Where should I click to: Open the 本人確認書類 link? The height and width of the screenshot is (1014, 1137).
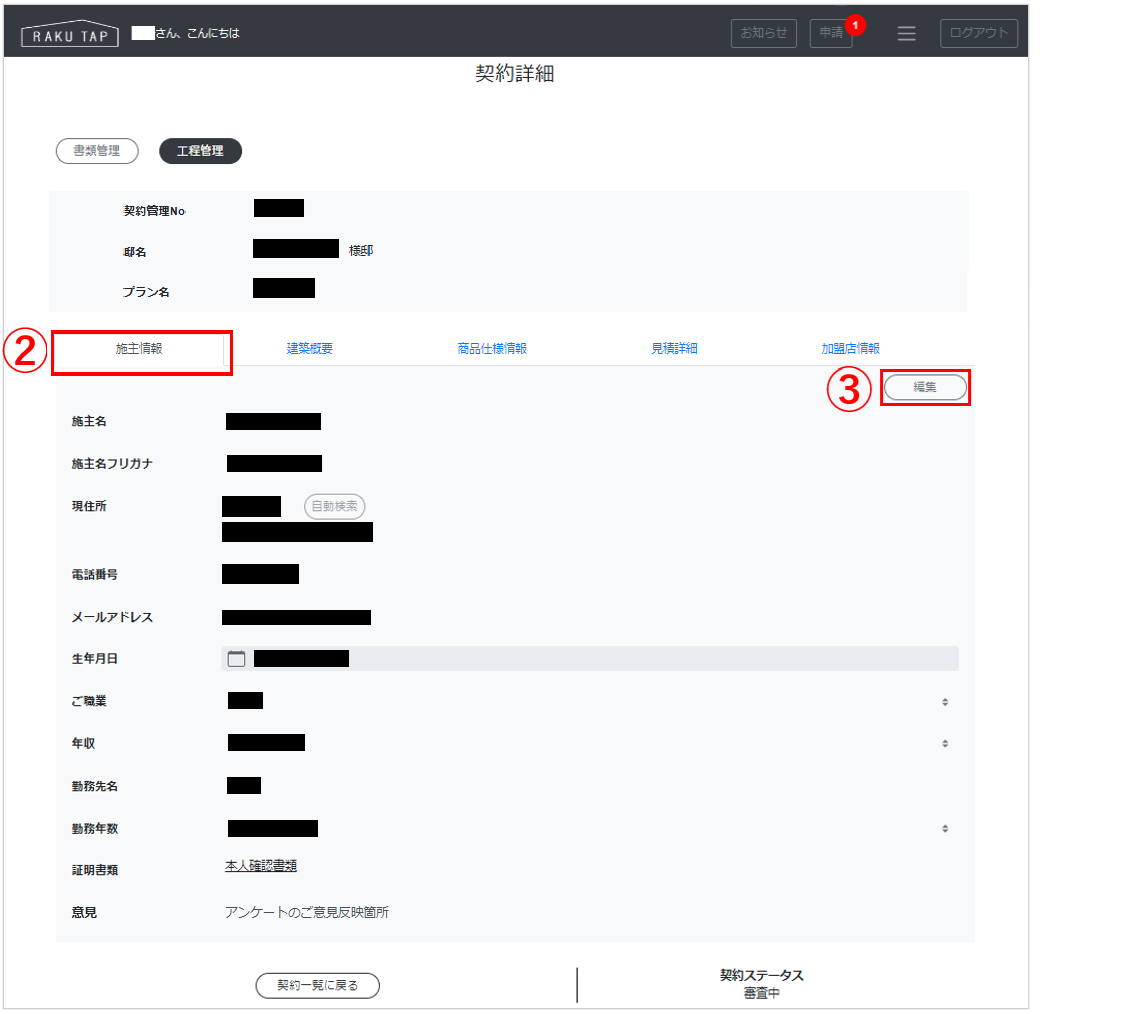[x=261, y=866]
